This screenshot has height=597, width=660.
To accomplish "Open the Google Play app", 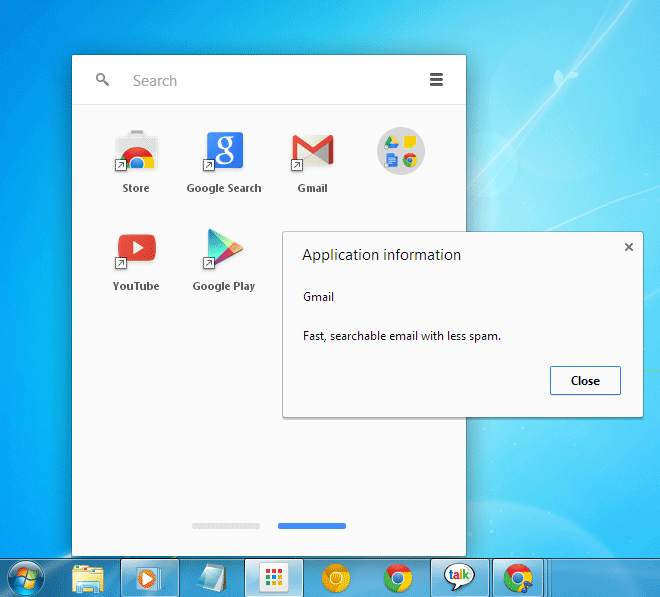I will pyautogui.click(x=224, y=248).
